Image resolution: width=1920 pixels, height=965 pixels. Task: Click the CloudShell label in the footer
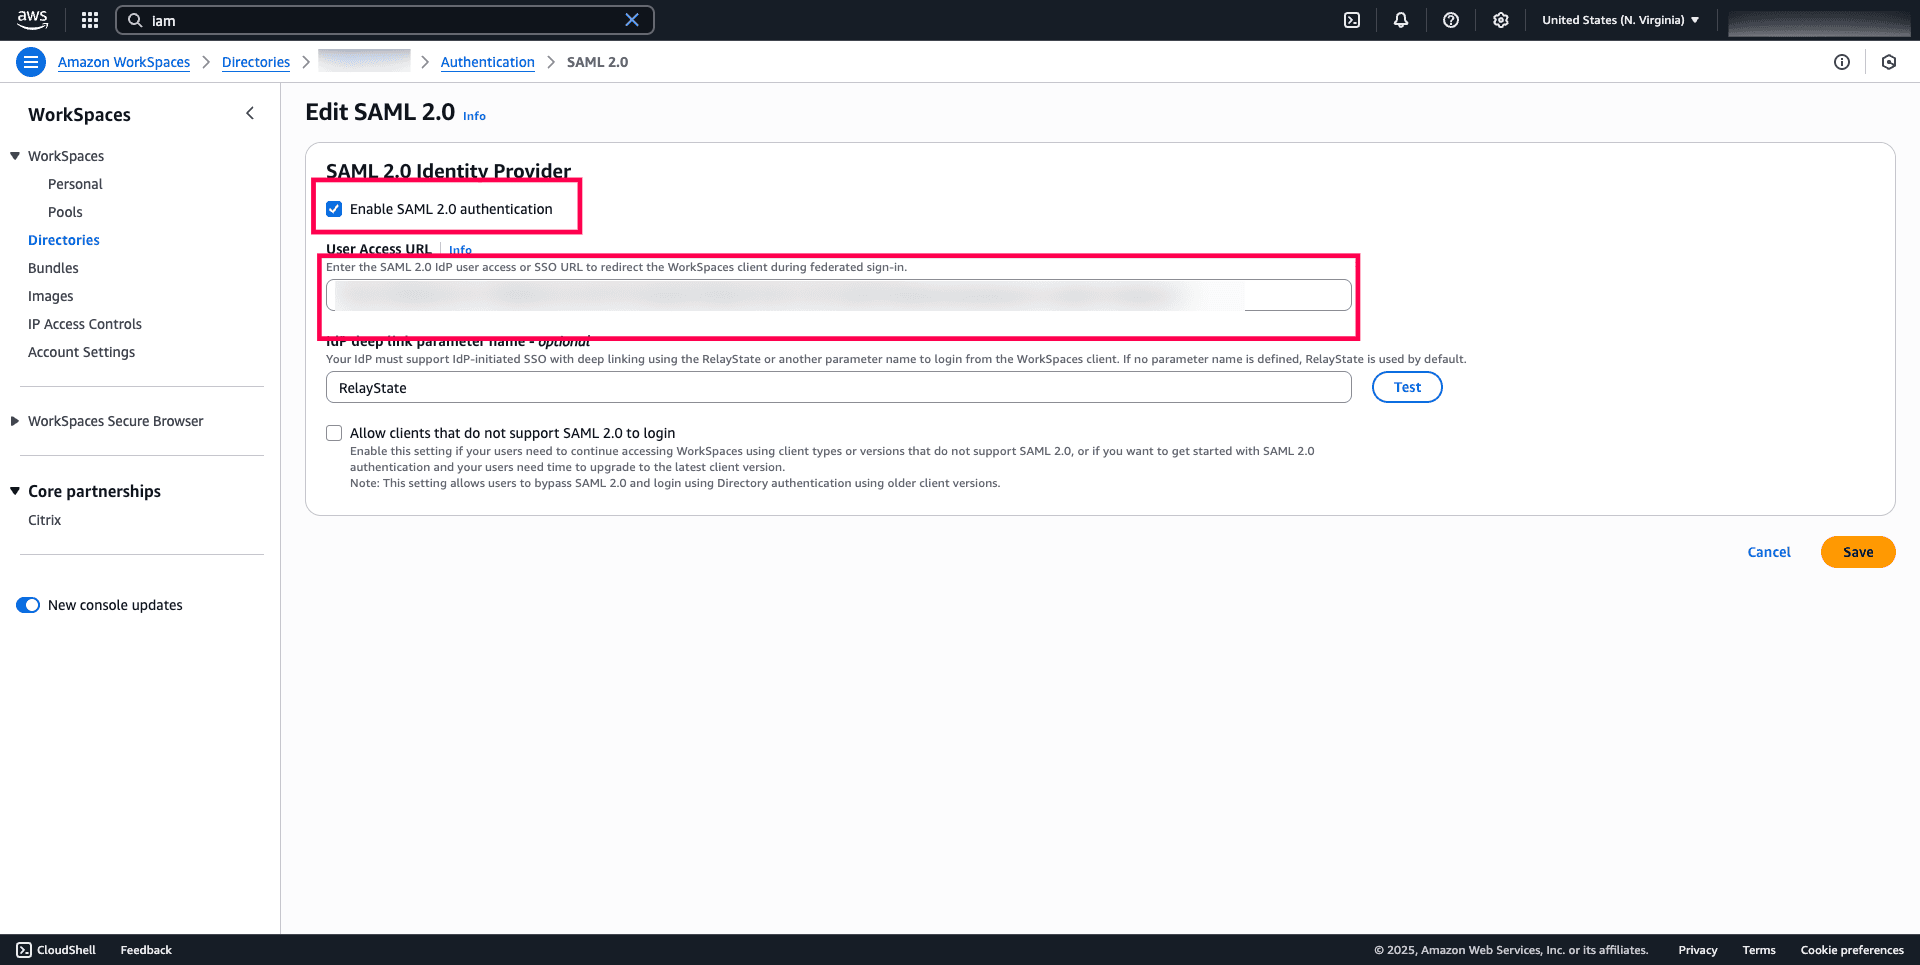coord(66,950)
